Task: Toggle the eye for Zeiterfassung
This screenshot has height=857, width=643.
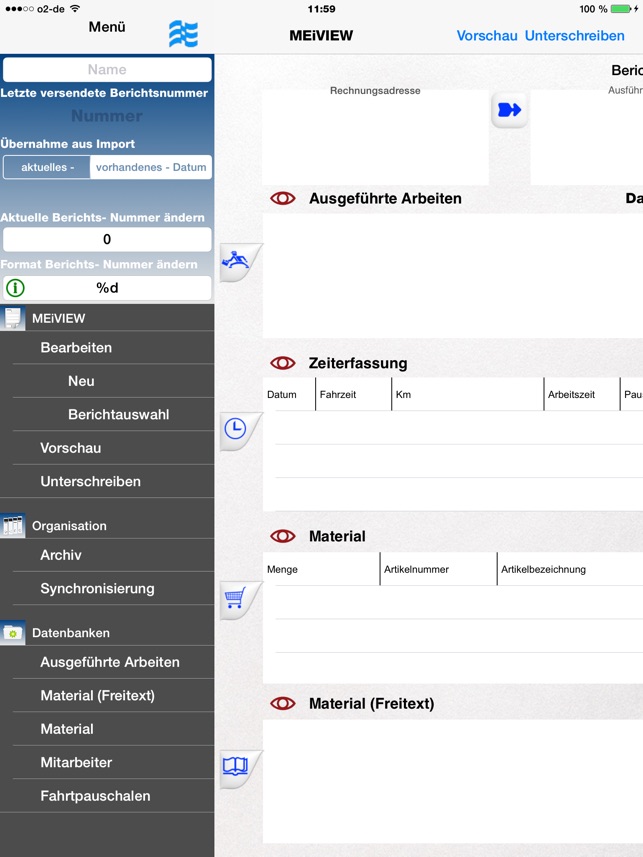Action: (283, 363)
